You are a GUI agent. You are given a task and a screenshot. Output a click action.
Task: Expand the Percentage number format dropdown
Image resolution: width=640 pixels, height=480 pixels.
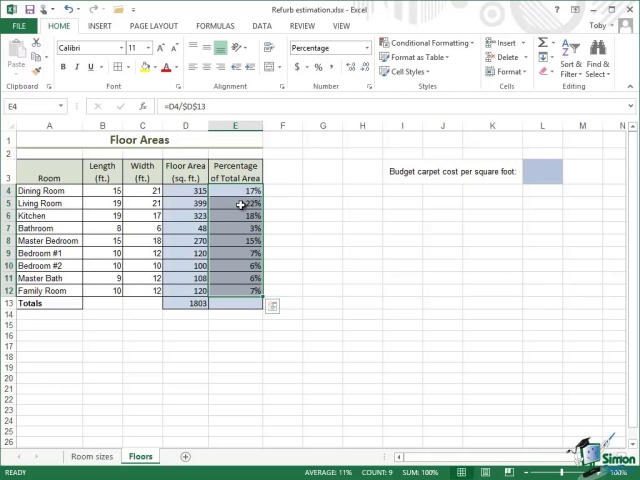(367, 48)
